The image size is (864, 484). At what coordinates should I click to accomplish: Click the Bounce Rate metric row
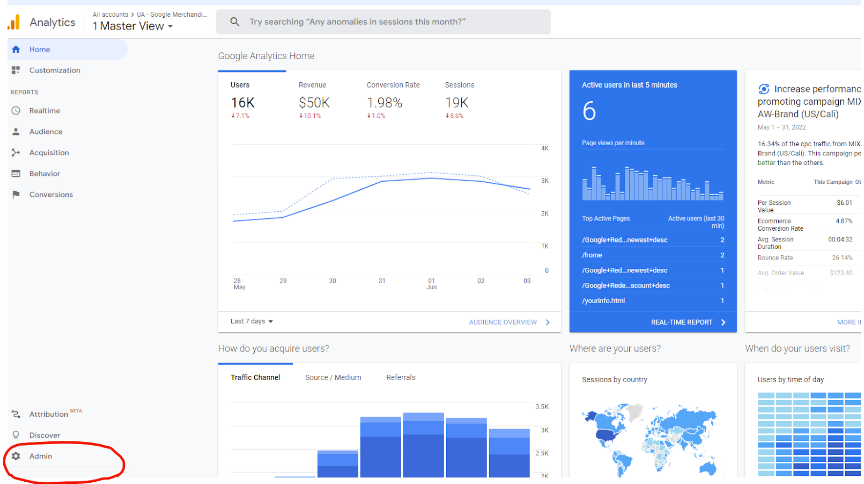pos(805,257)
